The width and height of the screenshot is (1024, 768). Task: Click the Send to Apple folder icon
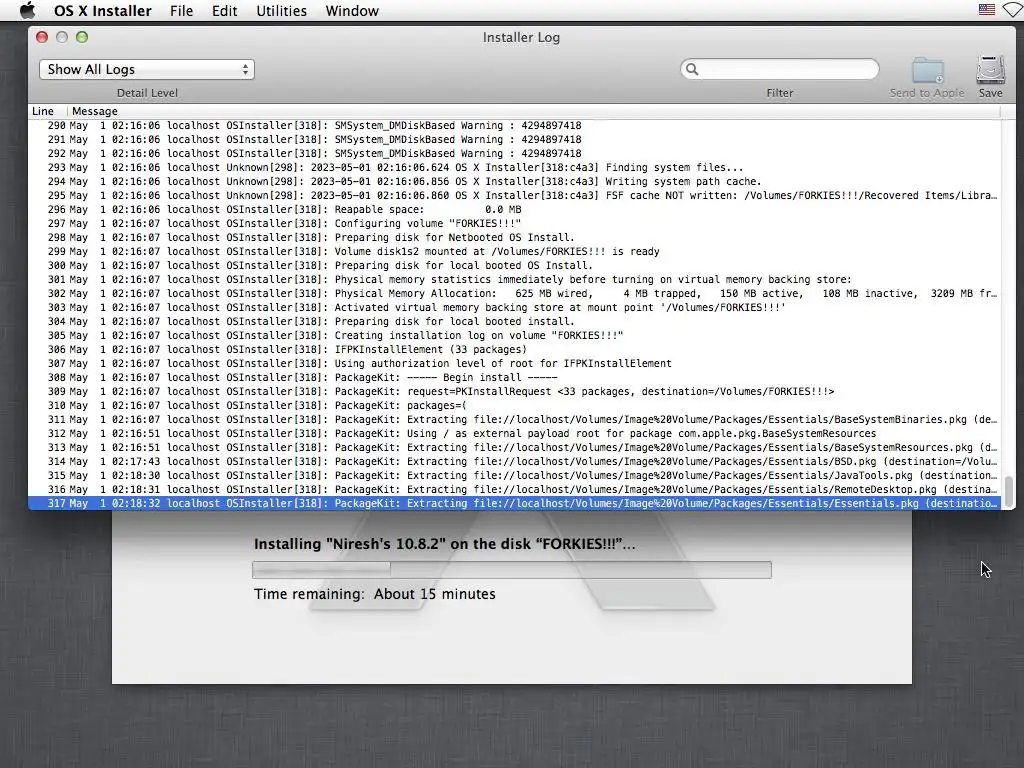point(927,71)
